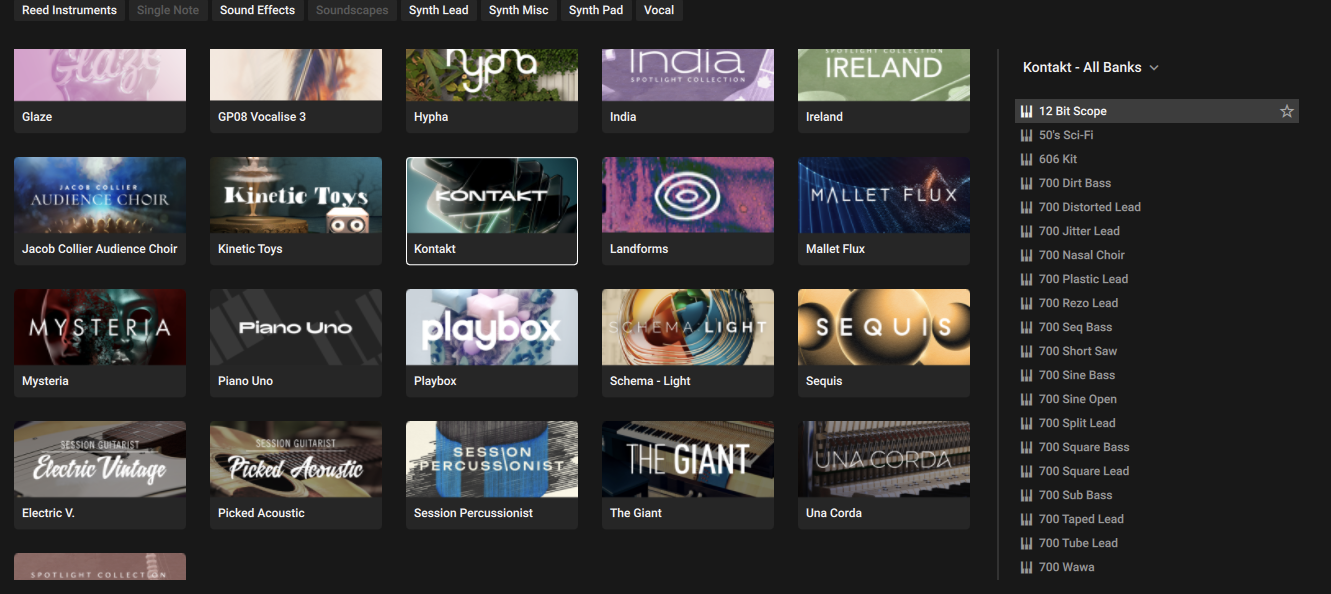Open the Kontakt - All Banks dropdown
Image resolution: width=1331 pixels, height=594 pixels.
(1091, 67)
